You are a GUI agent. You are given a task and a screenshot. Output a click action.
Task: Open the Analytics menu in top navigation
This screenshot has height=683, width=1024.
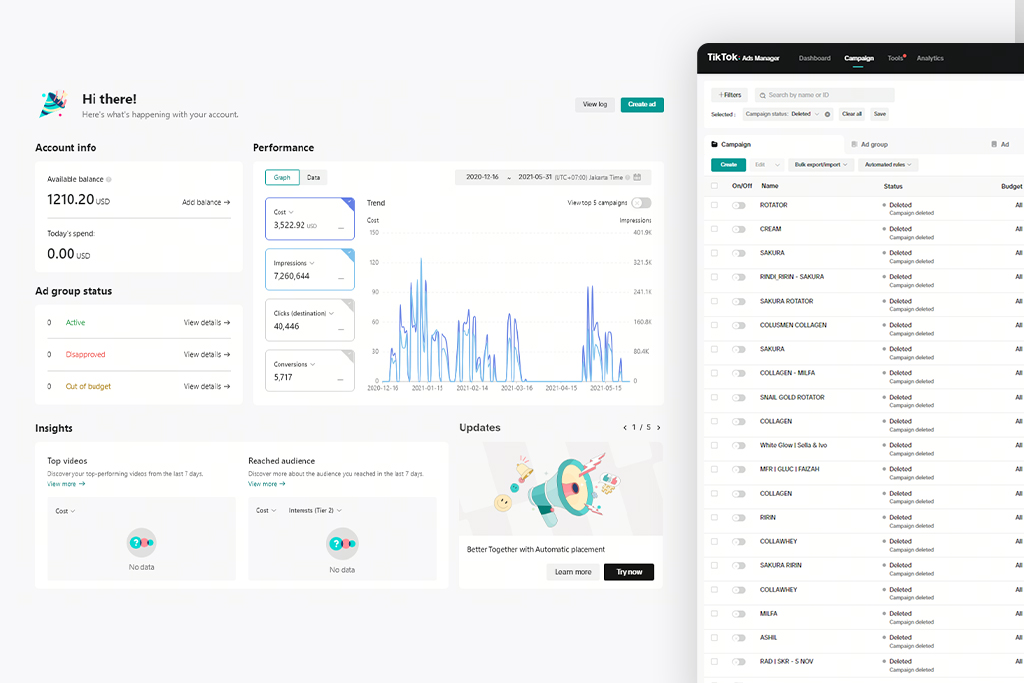pyautogui.click(x=929, y=58)
